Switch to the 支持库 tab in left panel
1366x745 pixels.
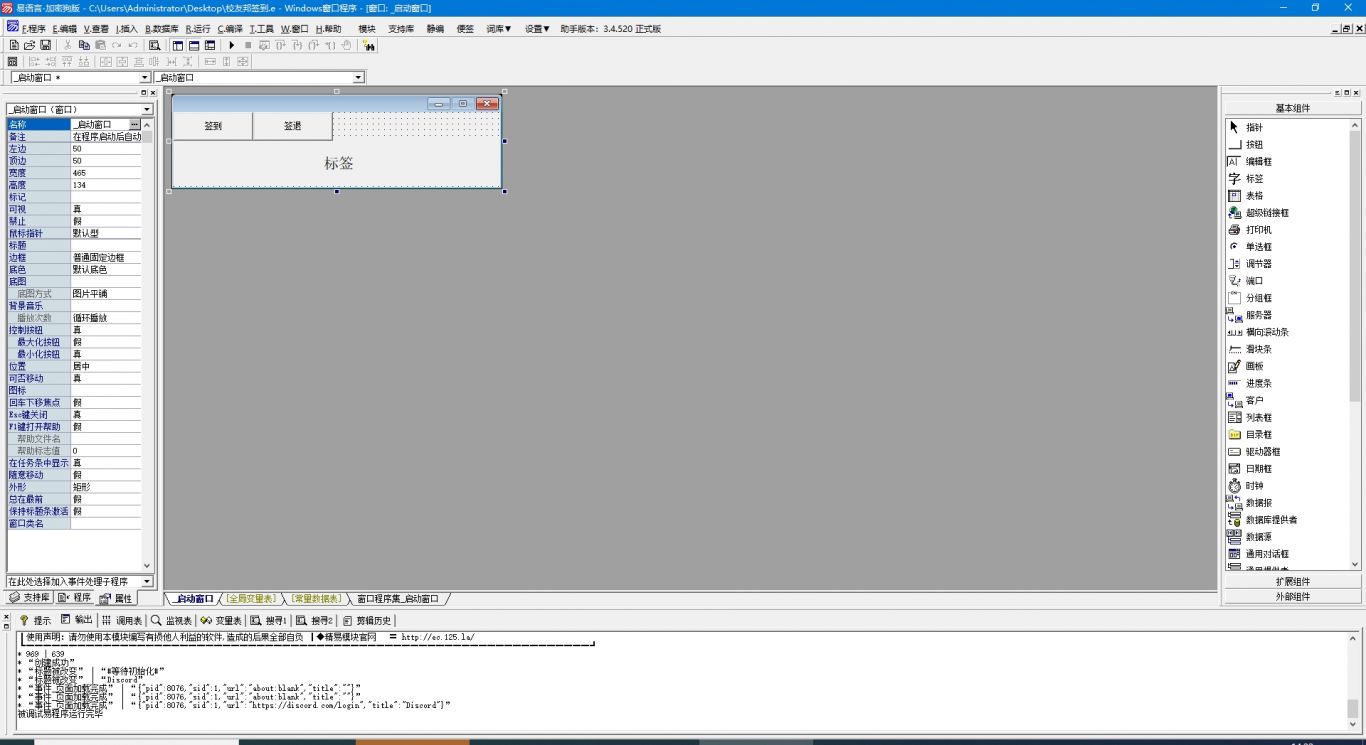click(30, 598)
